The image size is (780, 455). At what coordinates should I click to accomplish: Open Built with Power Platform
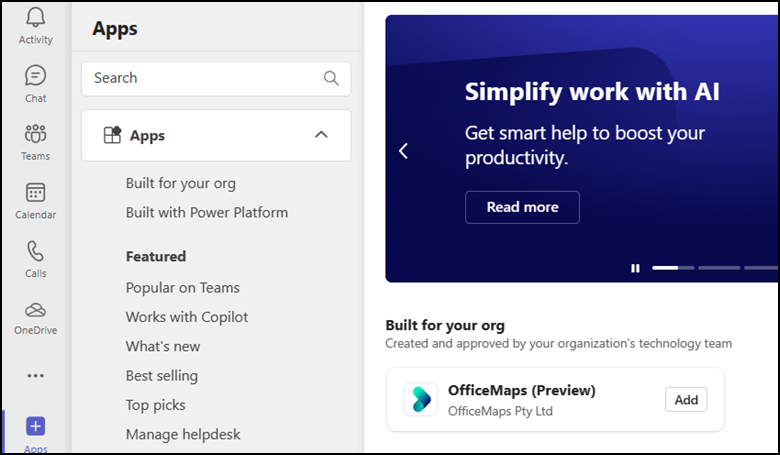pos(207,212)
